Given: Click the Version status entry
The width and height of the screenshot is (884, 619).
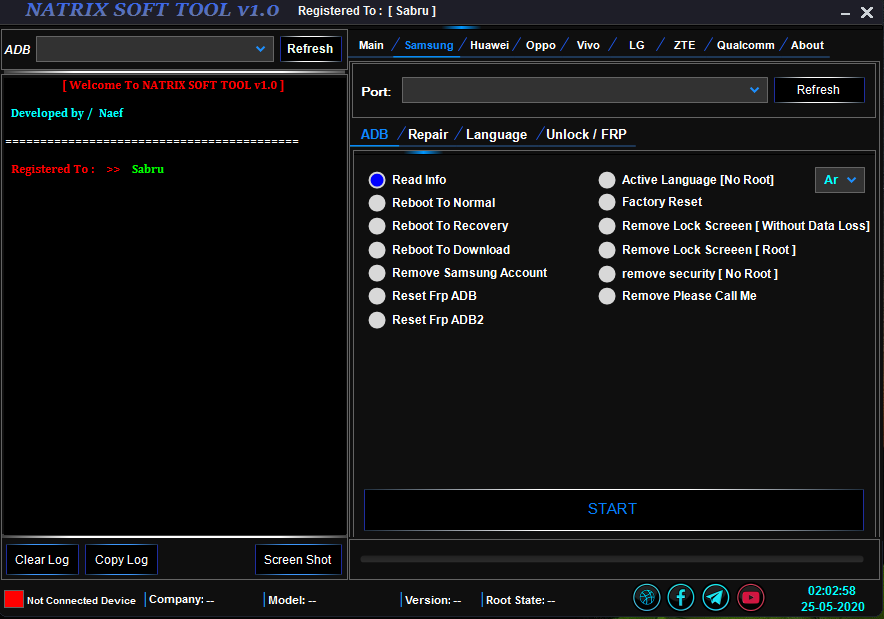Looking at the screenshot, I should point(433,600).
